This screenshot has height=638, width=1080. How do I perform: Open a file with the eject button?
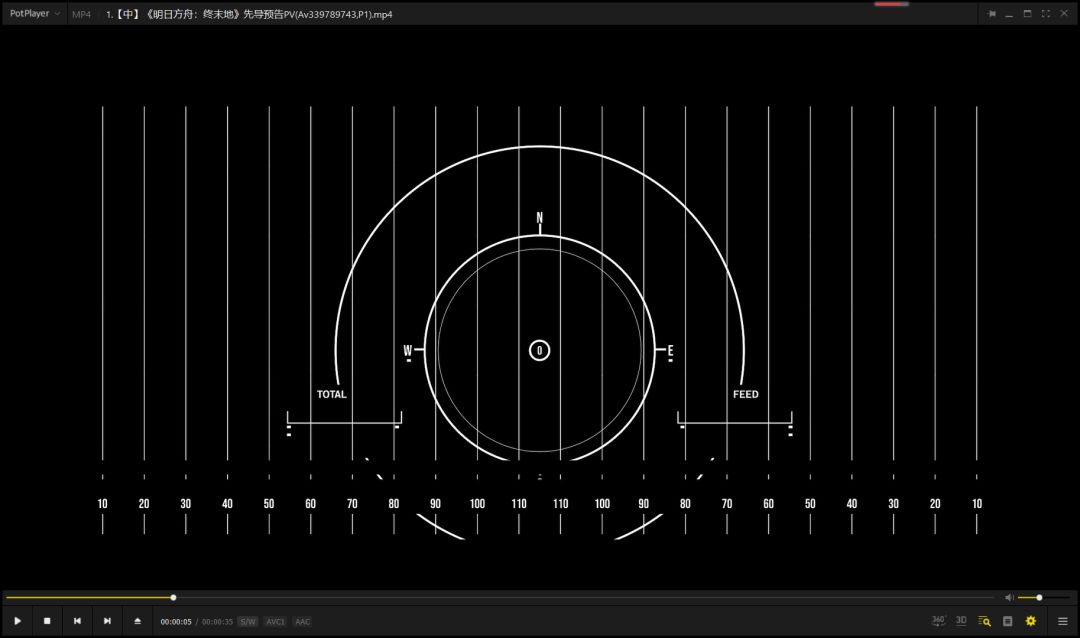pyautogui.click(x=137, y=621)
